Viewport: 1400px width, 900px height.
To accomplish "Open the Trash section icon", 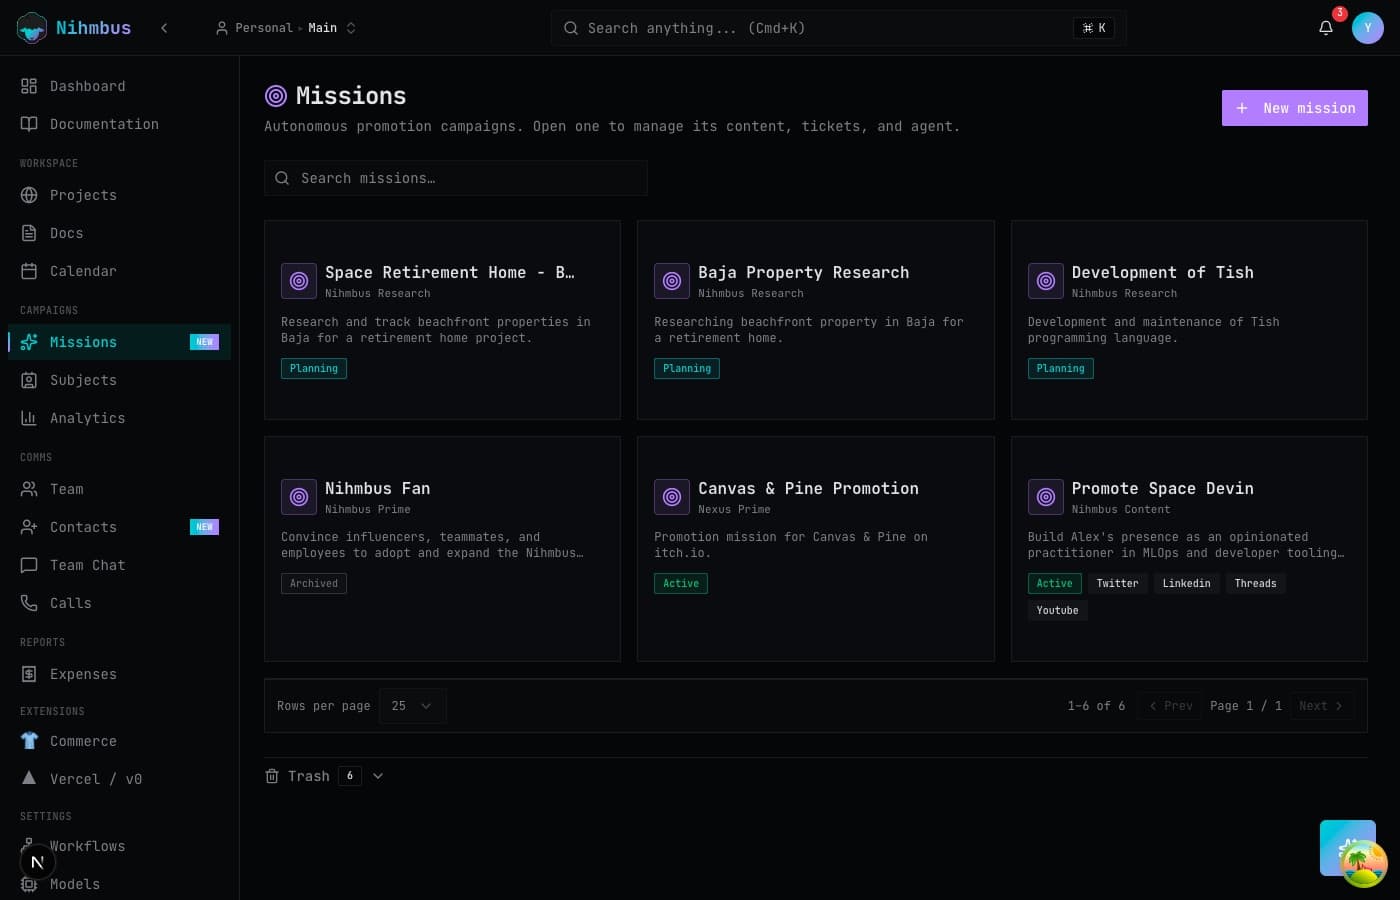I will click(x=272, y=776).
